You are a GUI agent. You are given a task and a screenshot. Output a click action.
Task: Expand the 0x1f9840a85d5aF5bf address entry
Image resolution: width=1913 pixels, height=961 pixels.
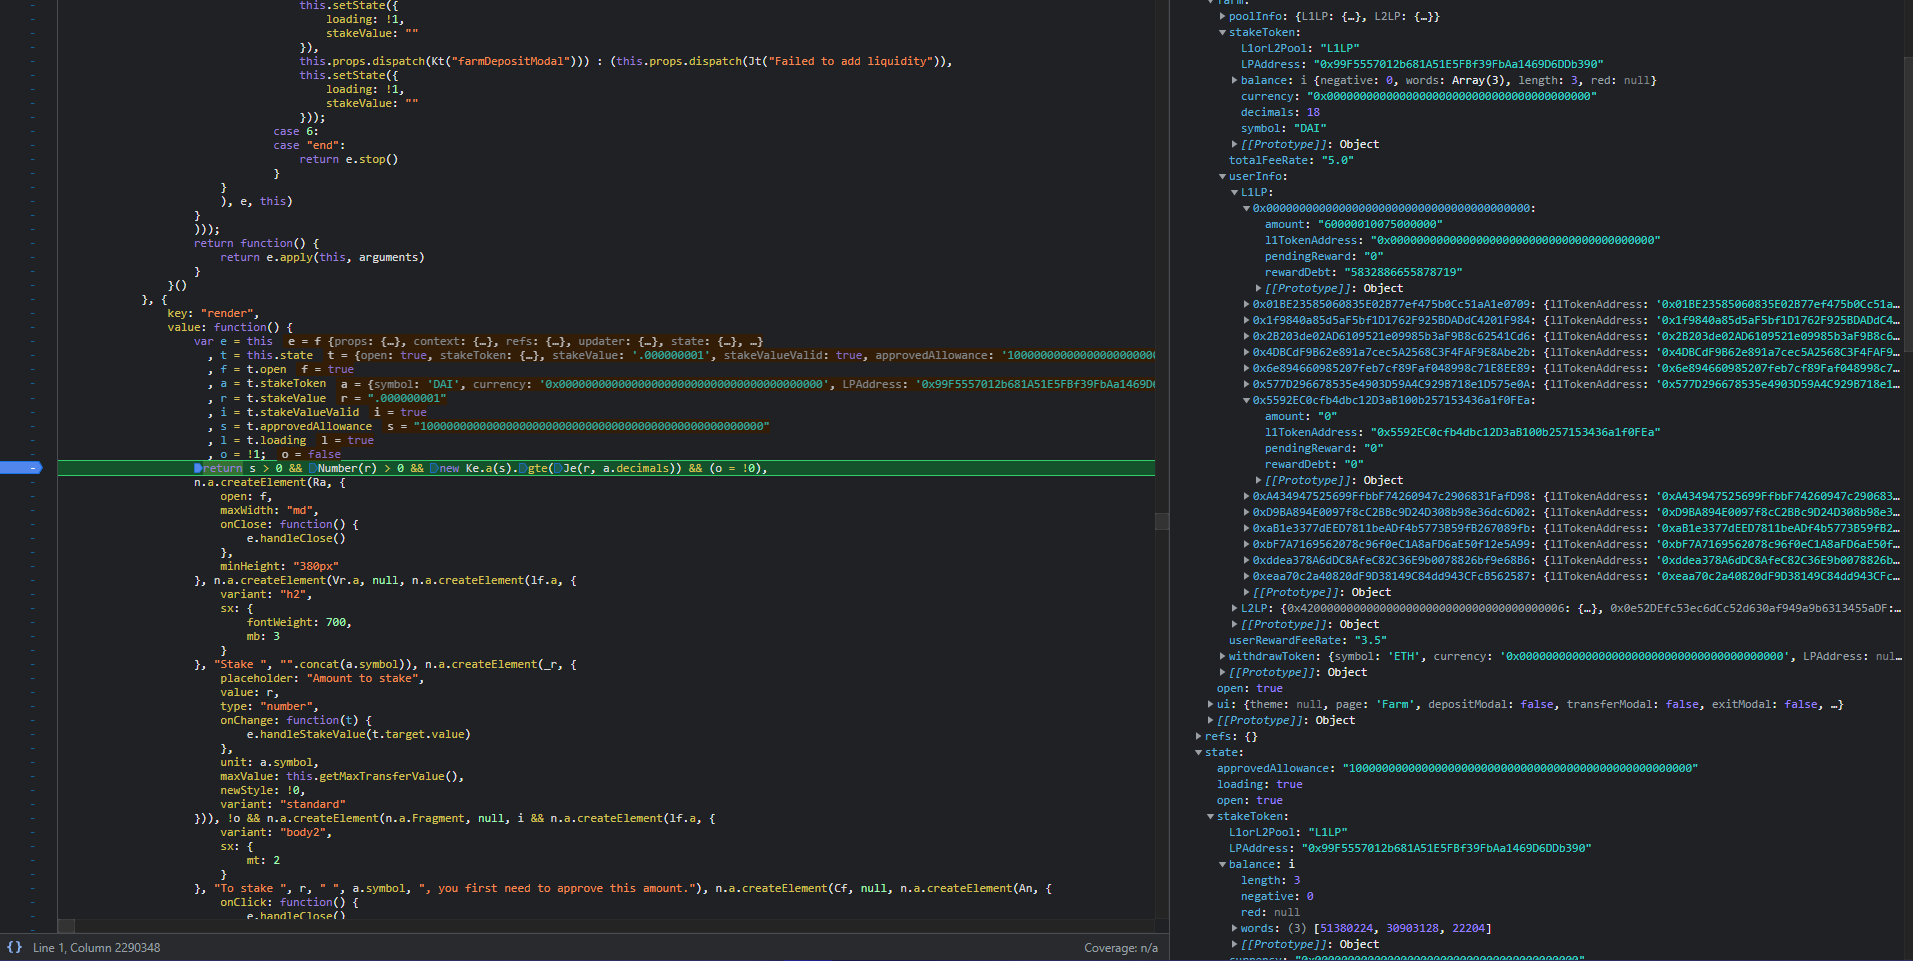[1246, 320]
